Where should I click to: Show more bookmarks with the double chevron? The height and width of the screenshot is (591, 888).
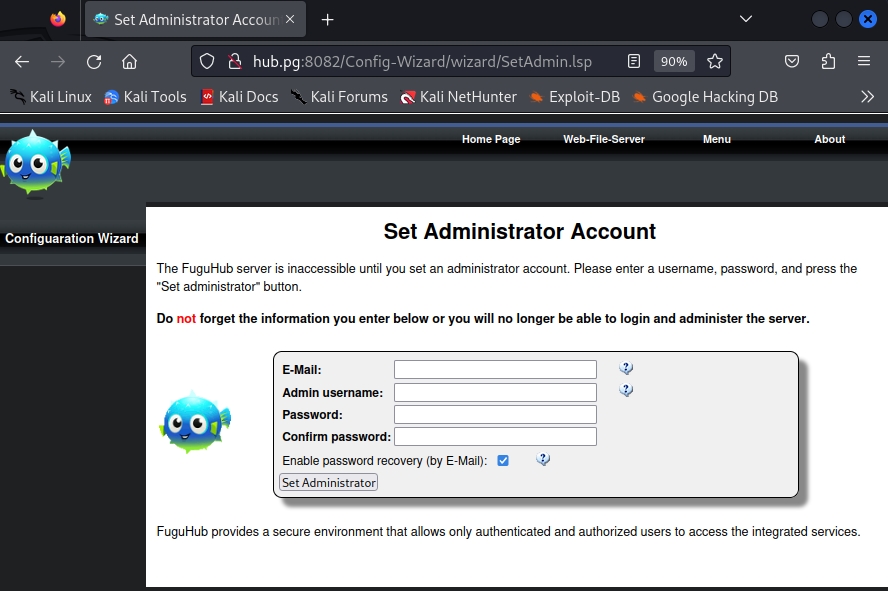point(867,97)
